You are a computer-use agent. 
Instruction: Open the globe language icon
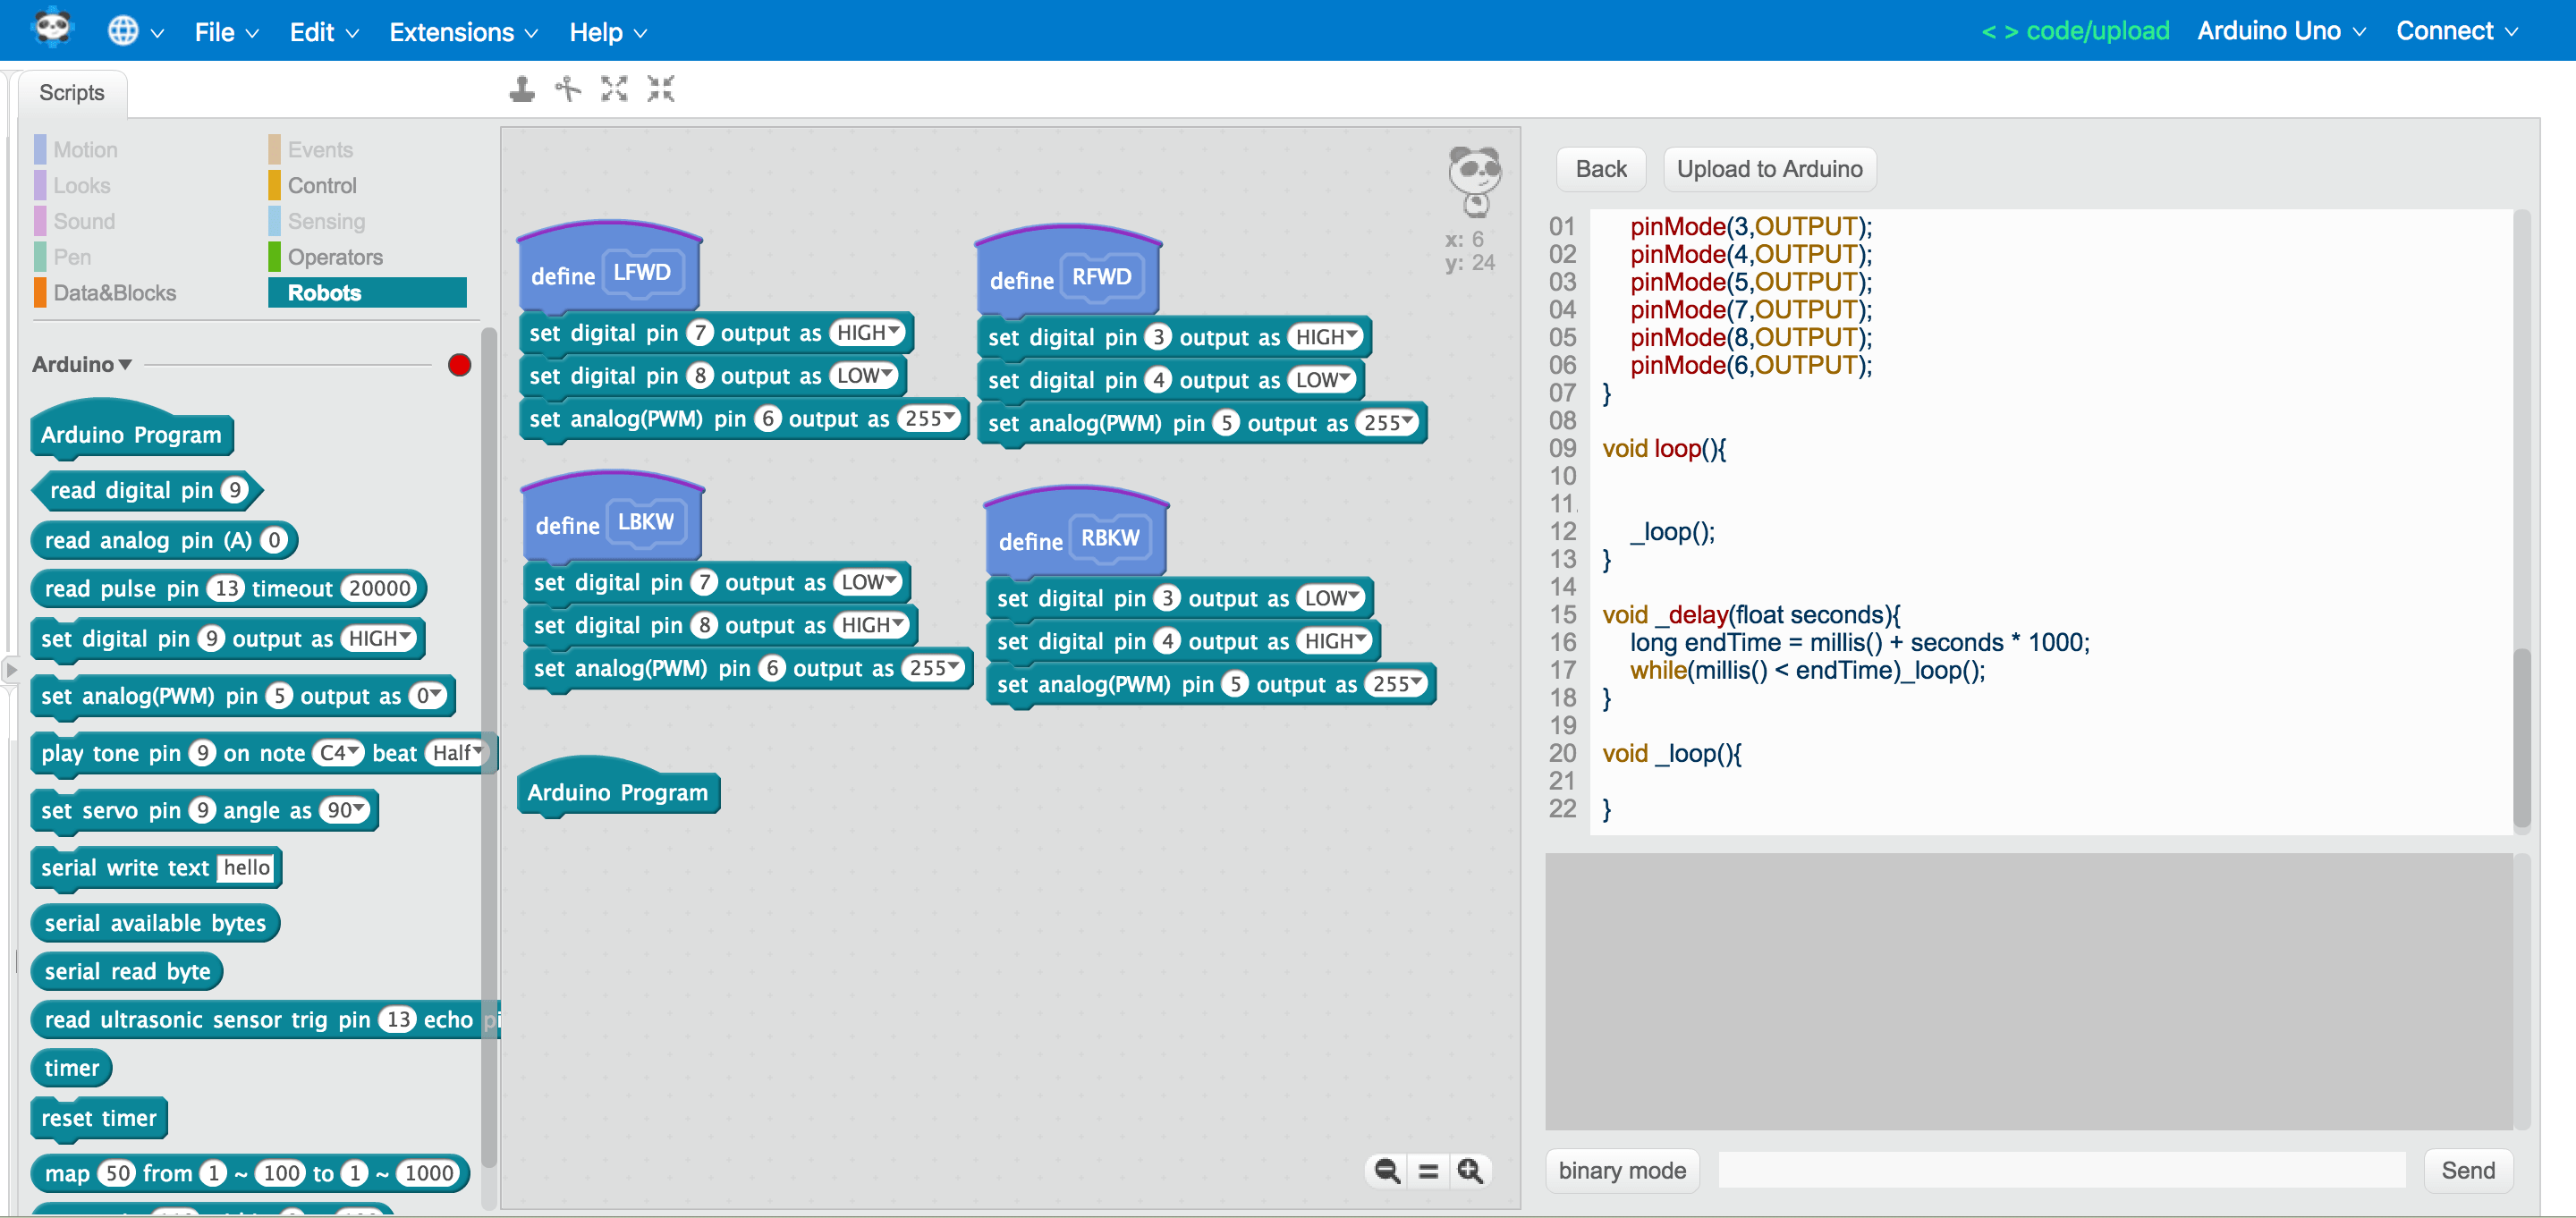tap(124, 31)
